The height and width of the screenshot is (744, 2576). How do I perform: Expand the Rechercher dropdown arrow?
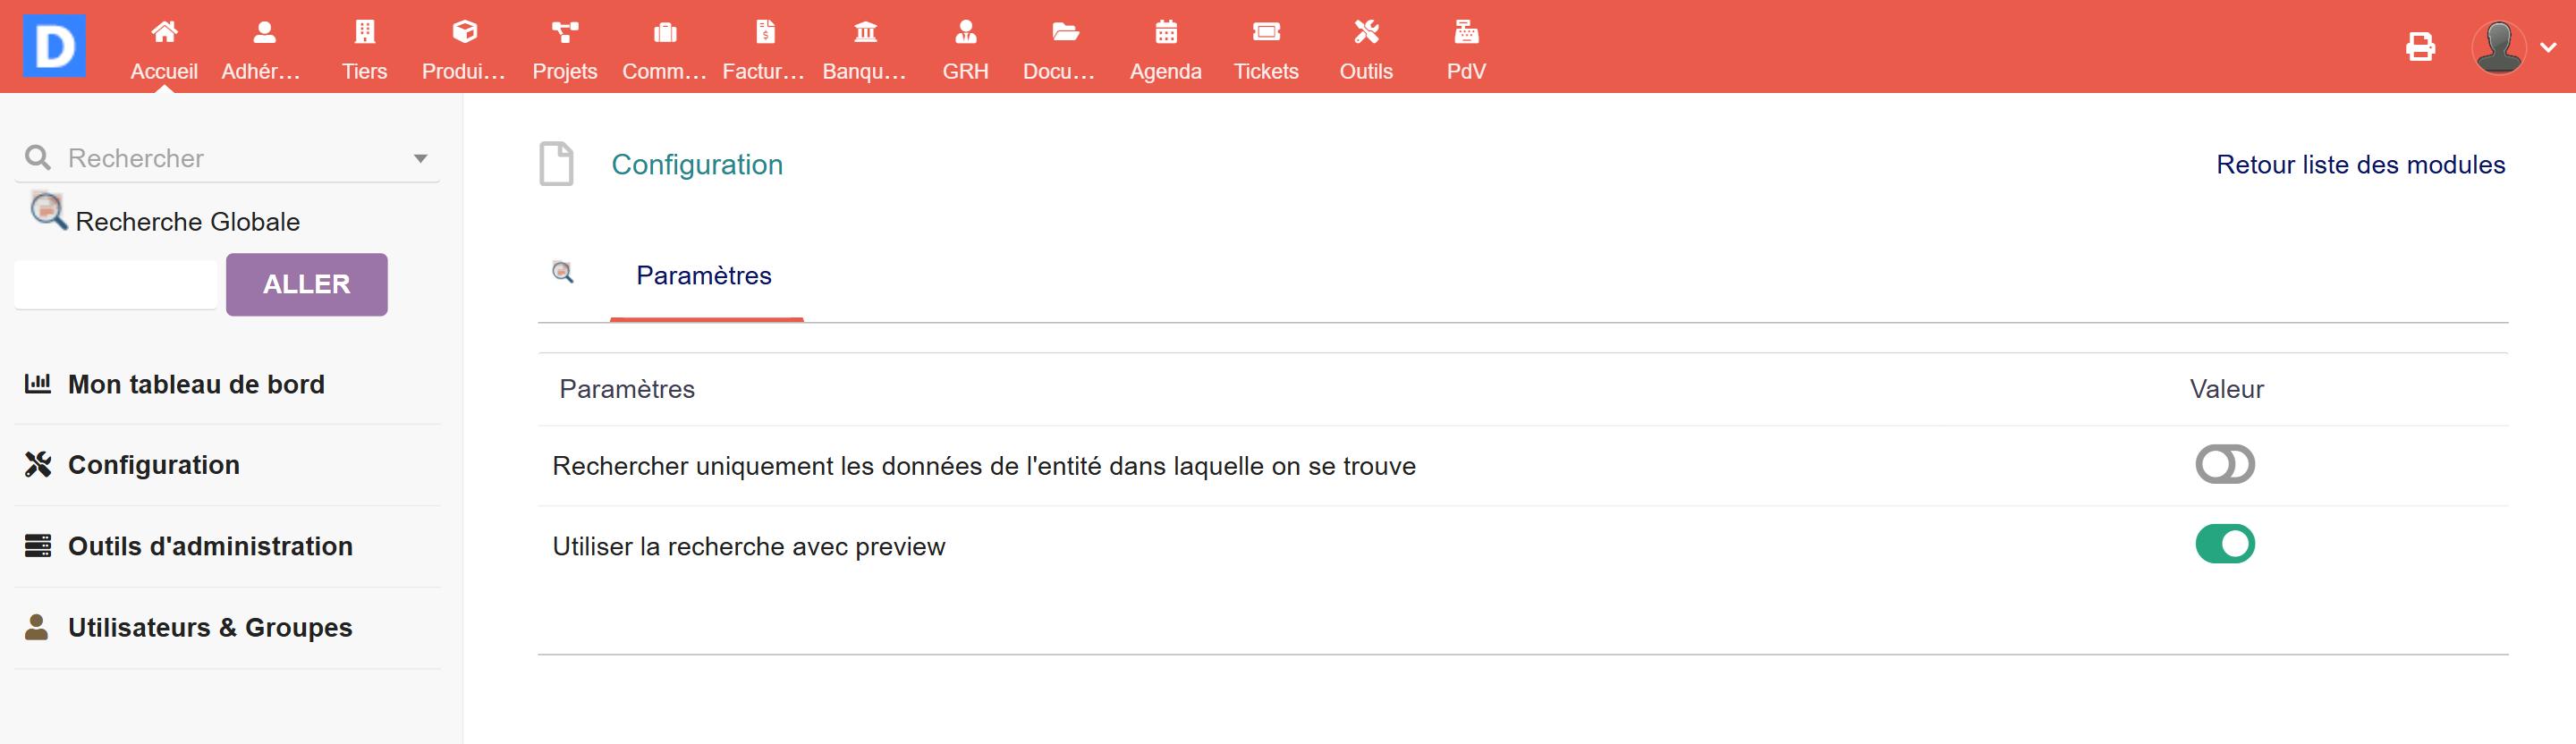[420, 159]
